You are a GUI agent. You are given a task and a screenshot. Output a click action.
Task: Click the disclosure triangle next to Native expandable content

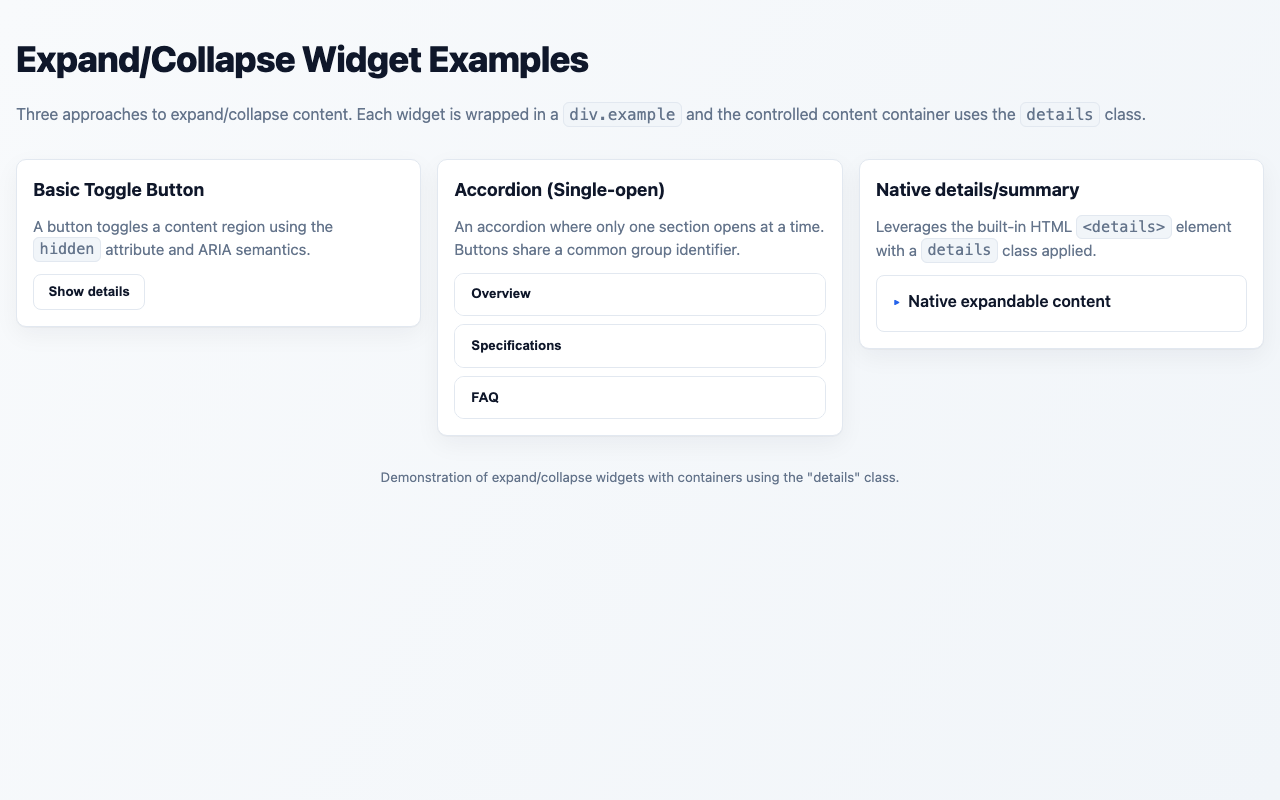click(x=897, y=302)
